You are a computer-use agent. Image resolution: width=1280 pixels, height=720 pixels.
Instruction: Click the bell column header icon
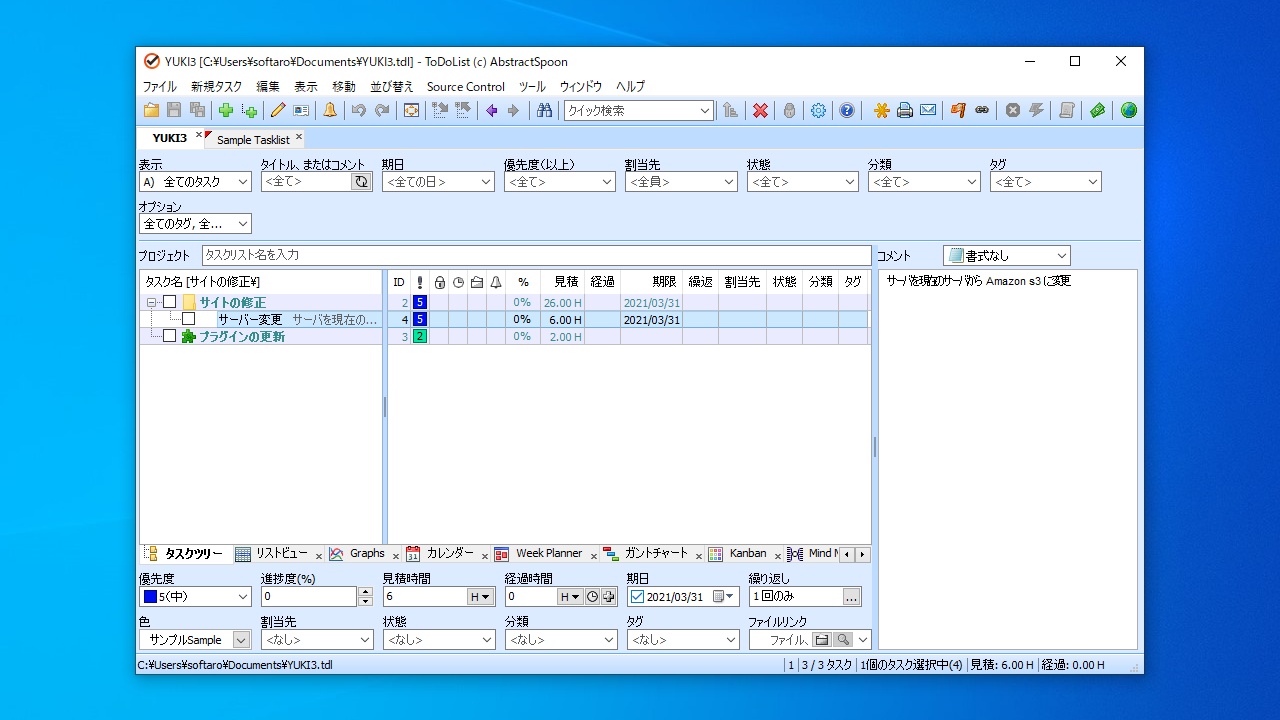(496, 282)
